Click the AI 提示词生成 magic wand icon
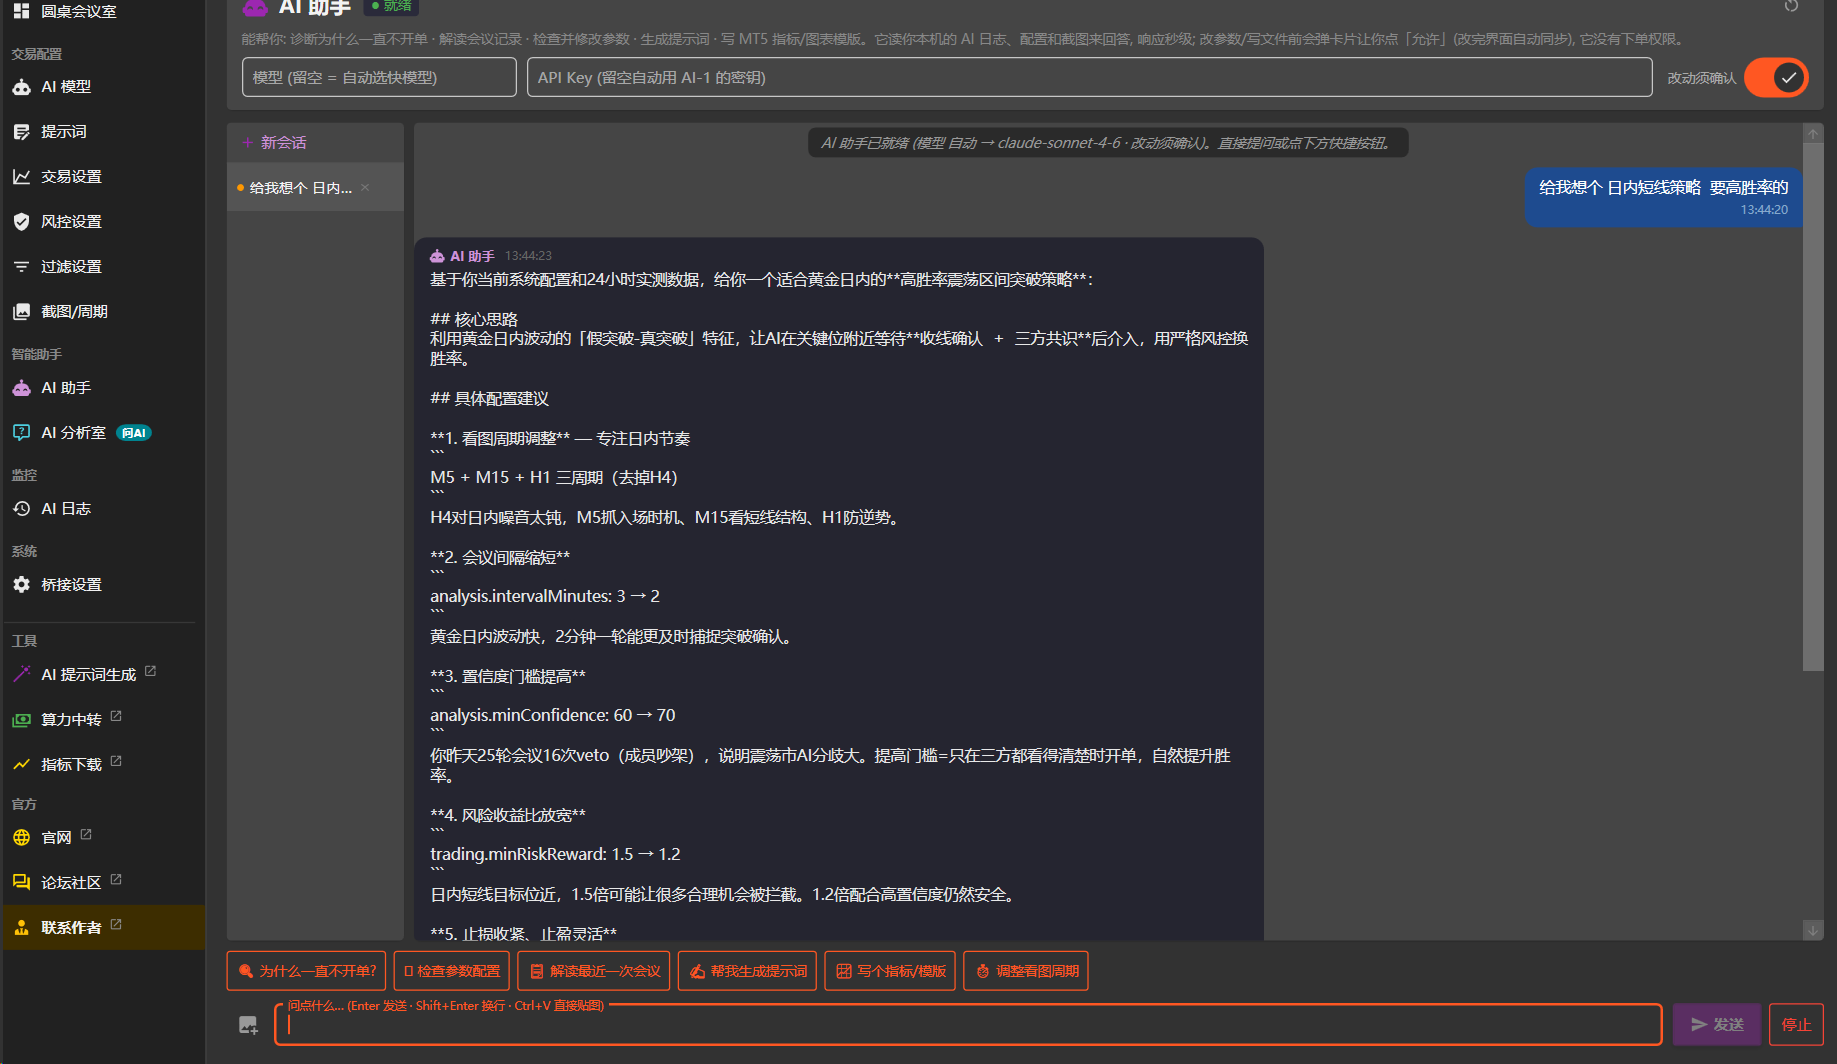1837x1064 pixels. click(21, 675)
